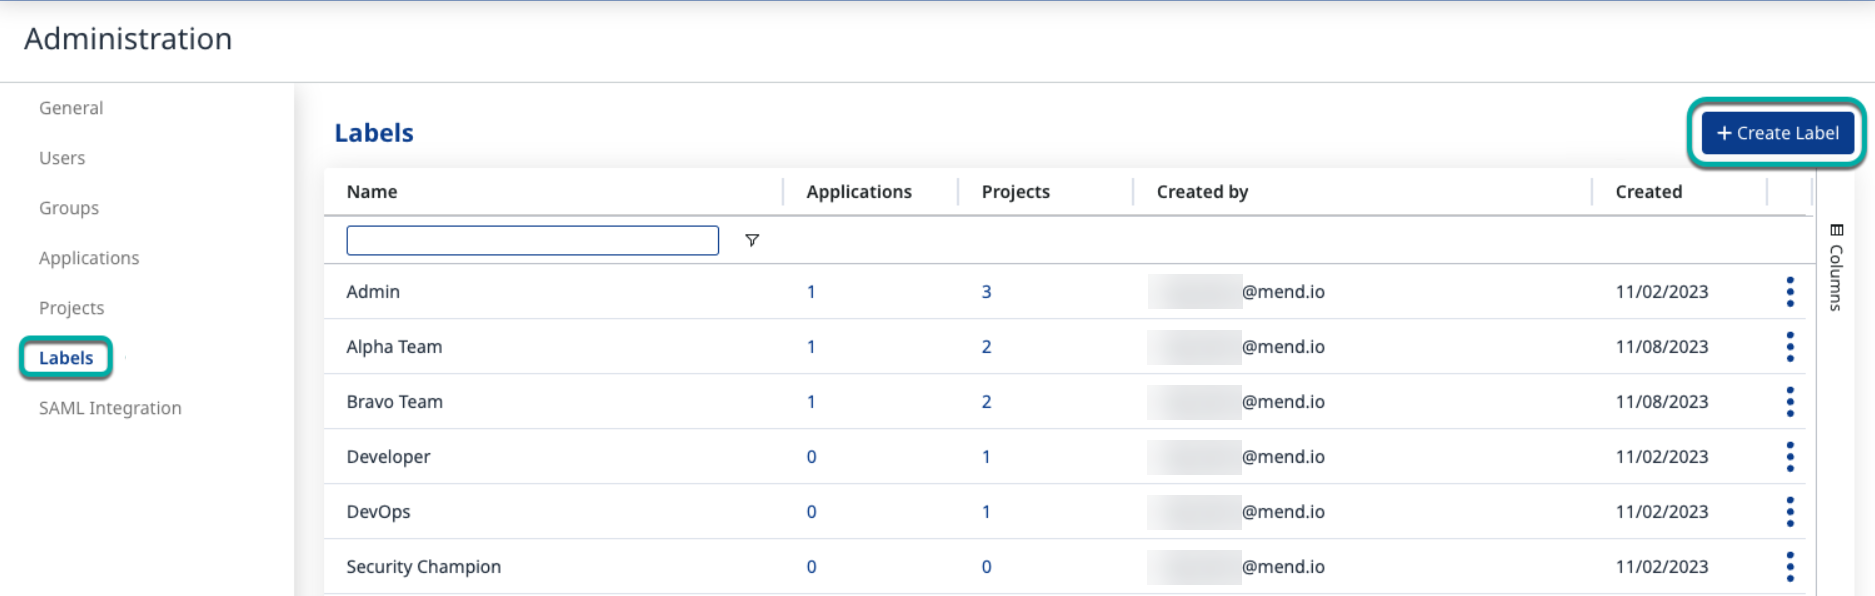1875x596 pixels.
Task: Open the Columns side panel
Action: 1836,267
